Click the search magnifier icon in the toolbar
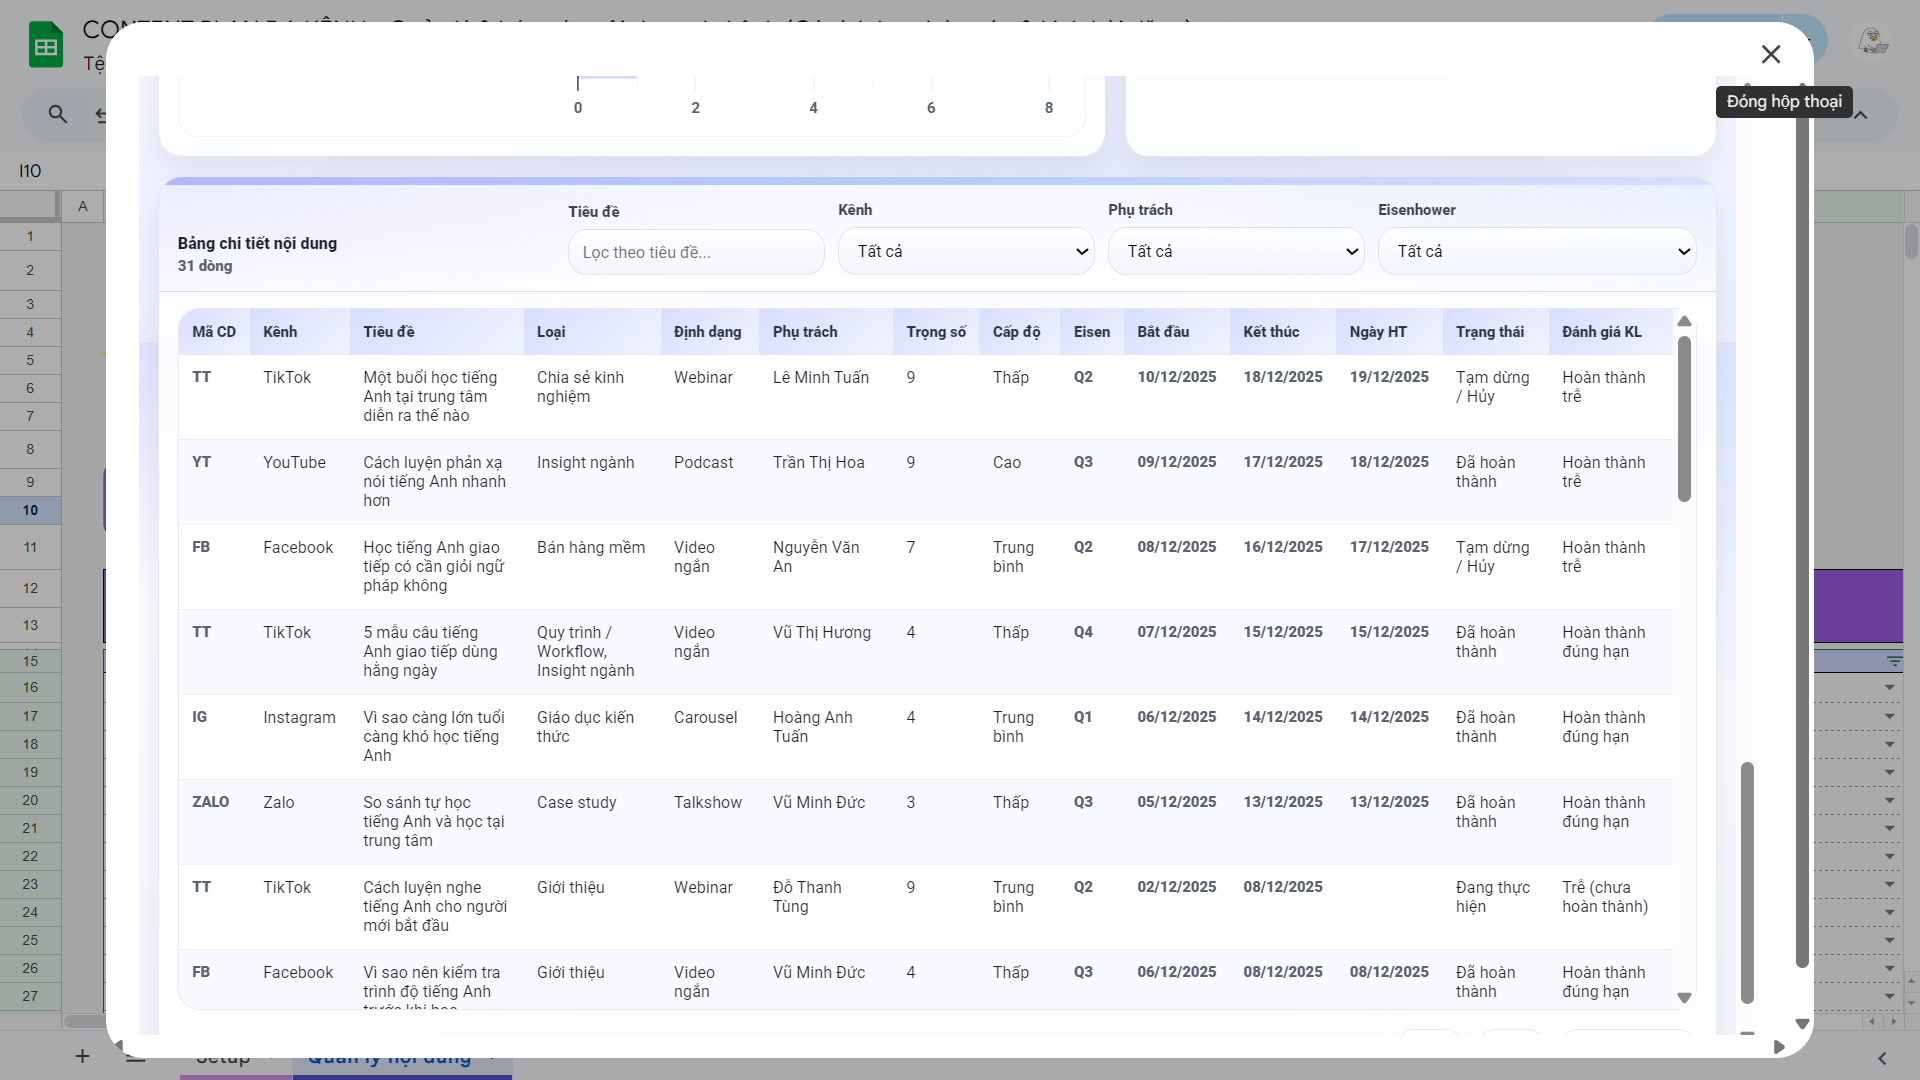The width and height of the screenshot is (1920, 1080). pos(58,115)
